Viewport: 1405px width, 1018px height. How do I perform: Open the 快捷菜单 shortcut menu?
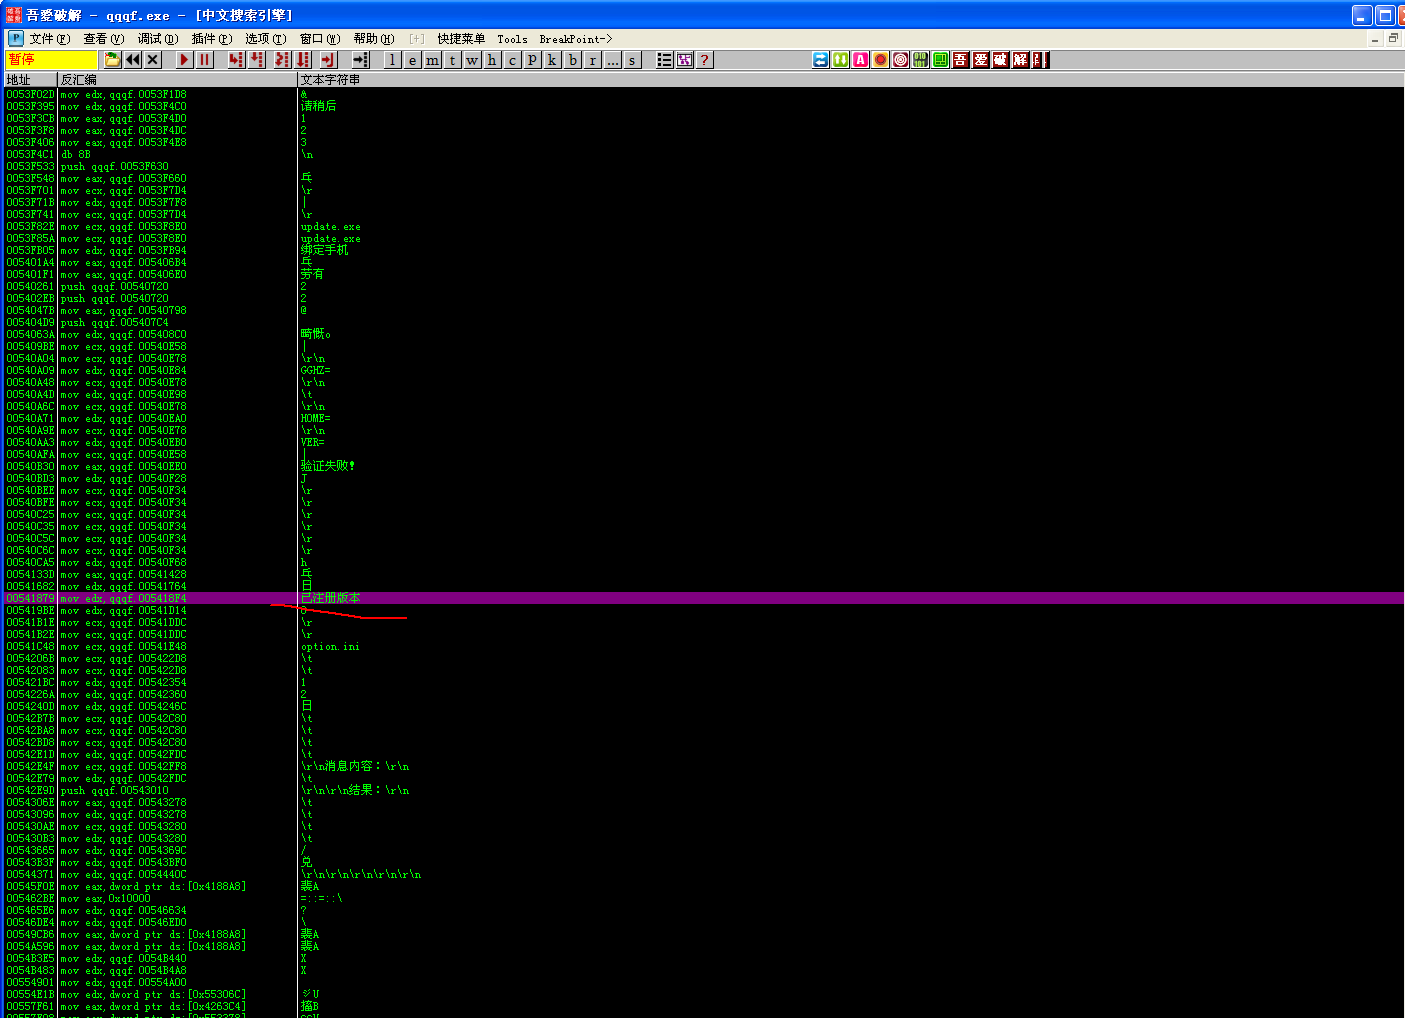461,39
